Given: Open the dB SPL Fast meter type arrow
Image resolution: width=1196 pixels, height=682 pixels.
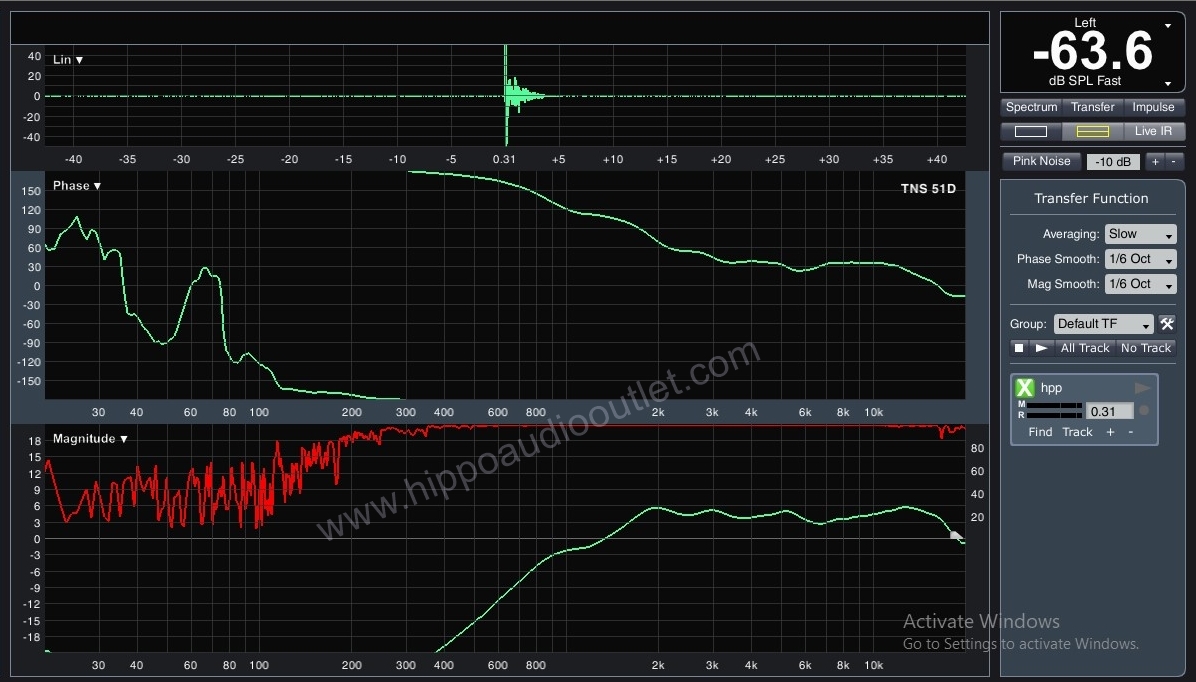Looking at the screenshot, I should point(1168,83).
